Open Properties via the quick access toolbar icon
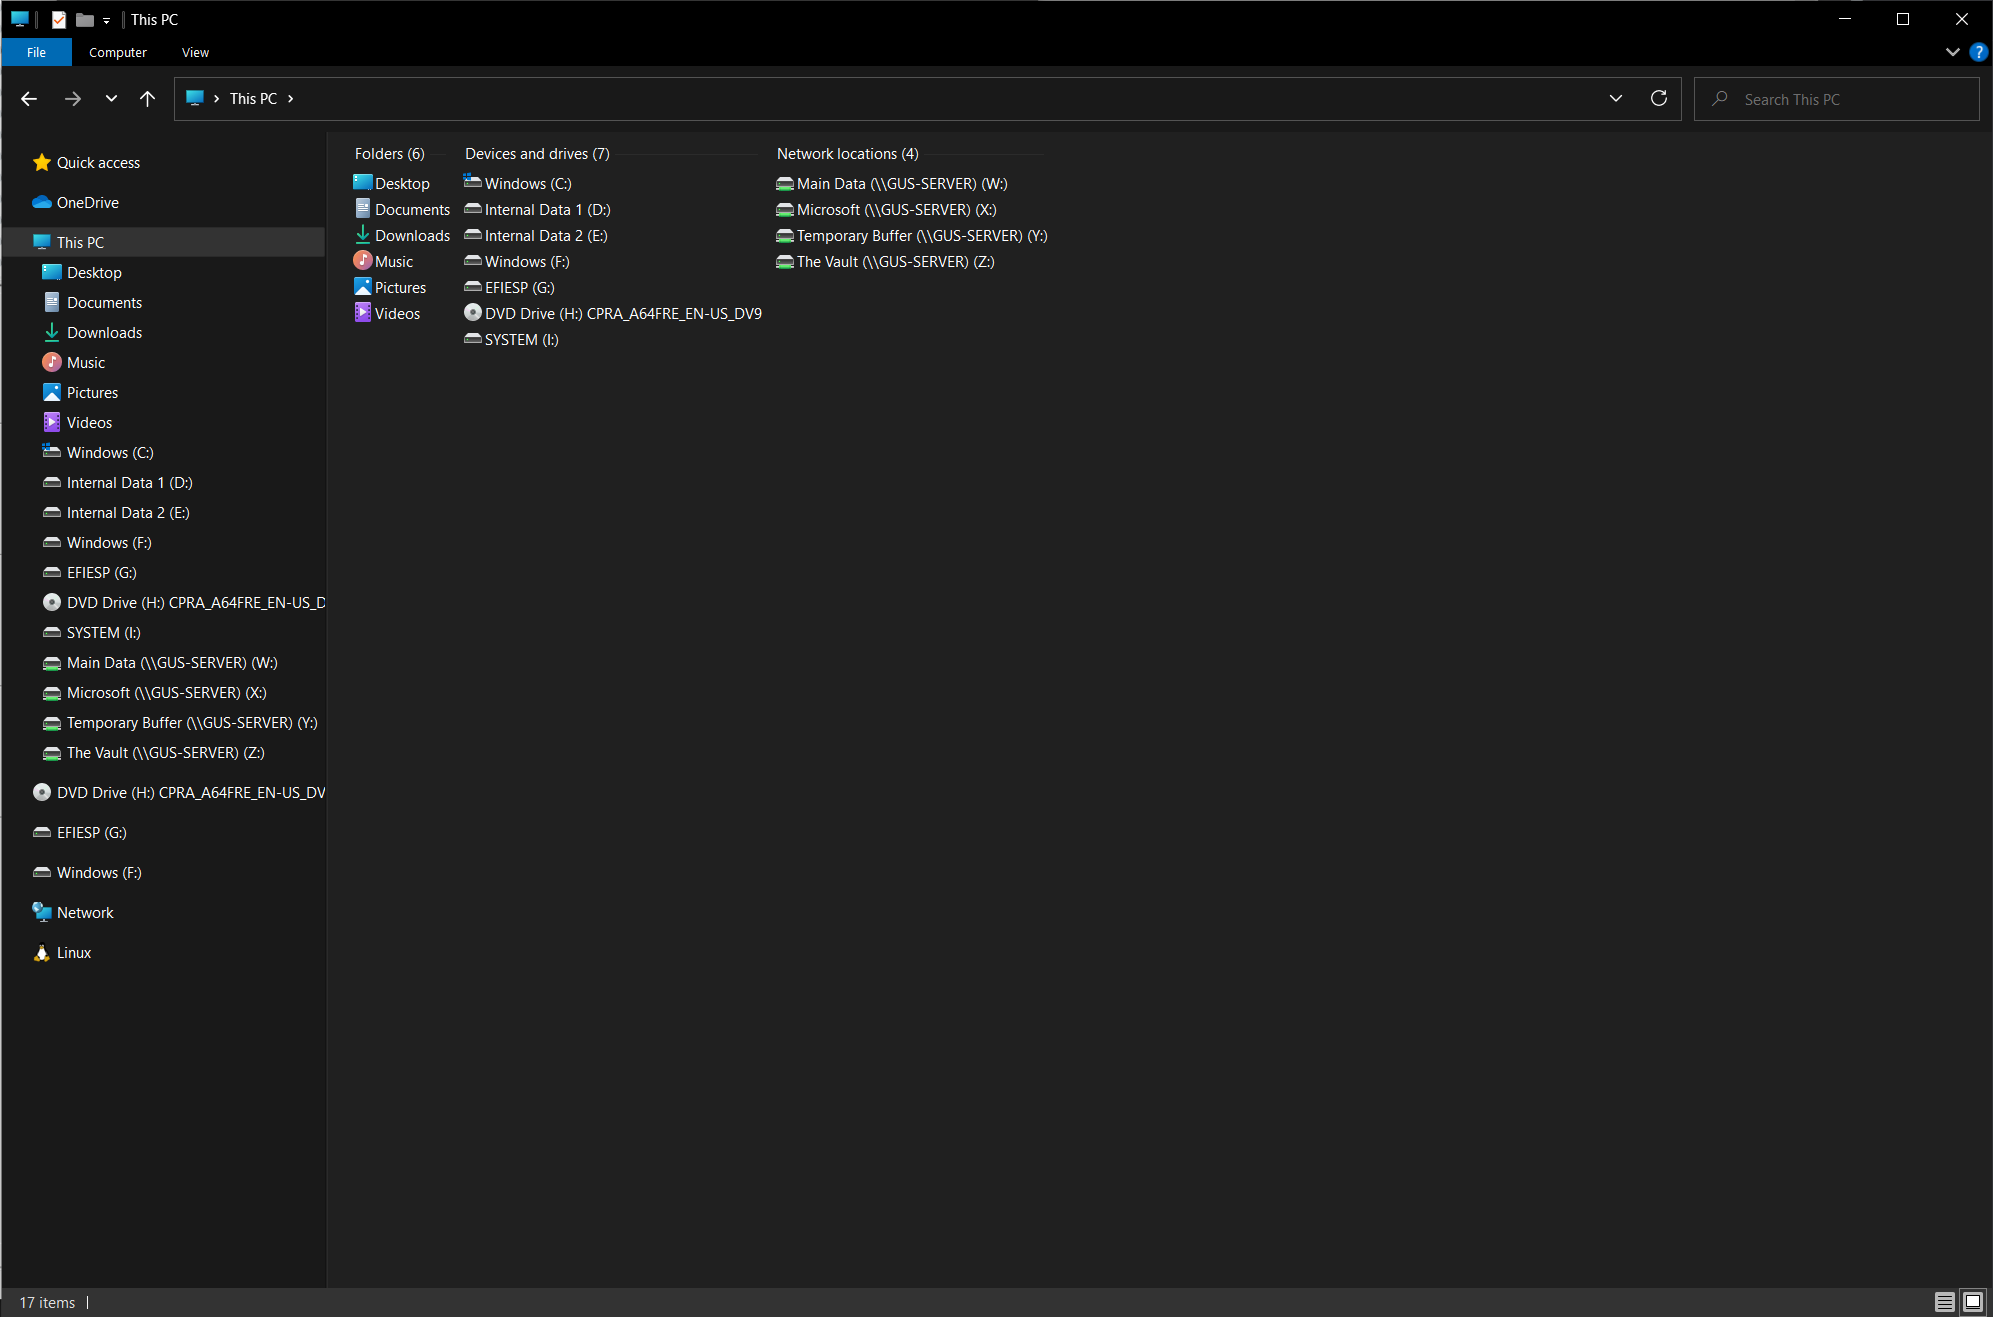The width and height of the screenshot is (1993, 1317). (x=60, y=19)
